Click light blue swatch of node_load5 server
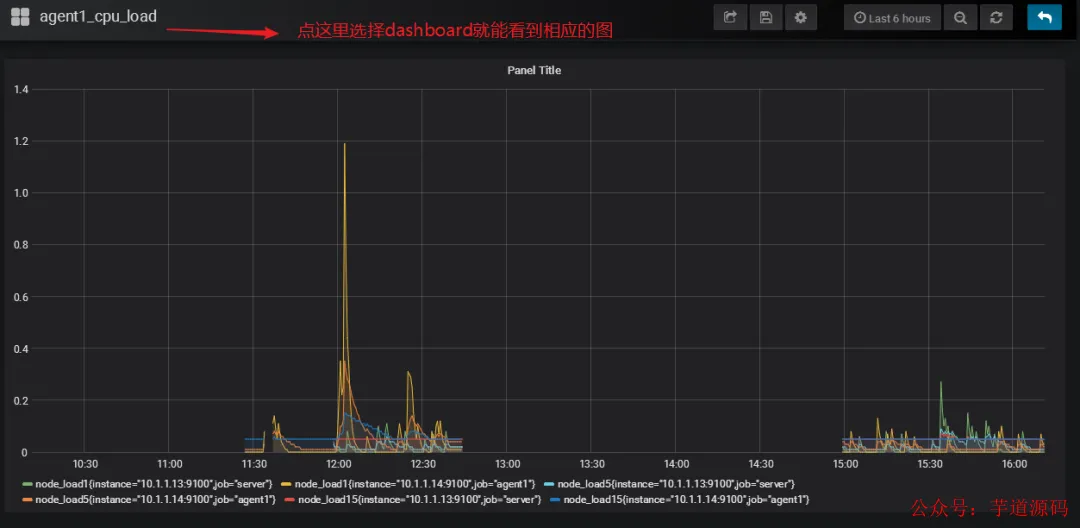This screenshot has height=528, width=1080. 550,485
